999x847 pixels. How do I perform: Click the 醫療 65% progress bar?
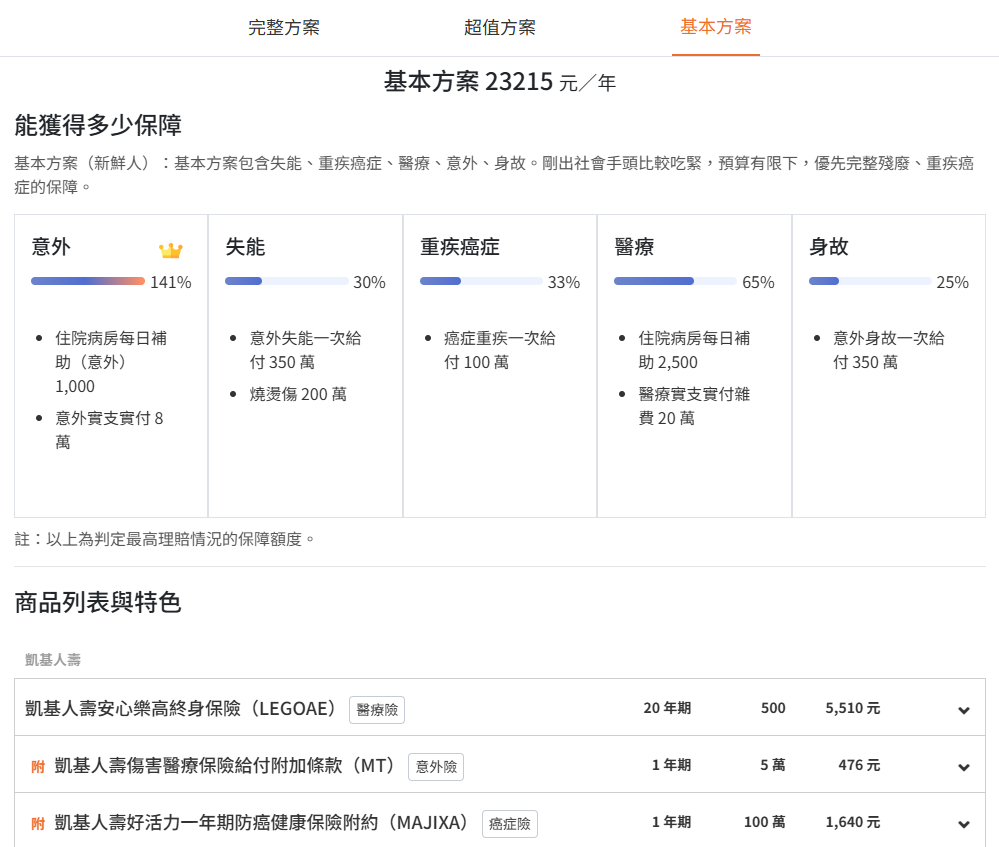coord(675,282)
